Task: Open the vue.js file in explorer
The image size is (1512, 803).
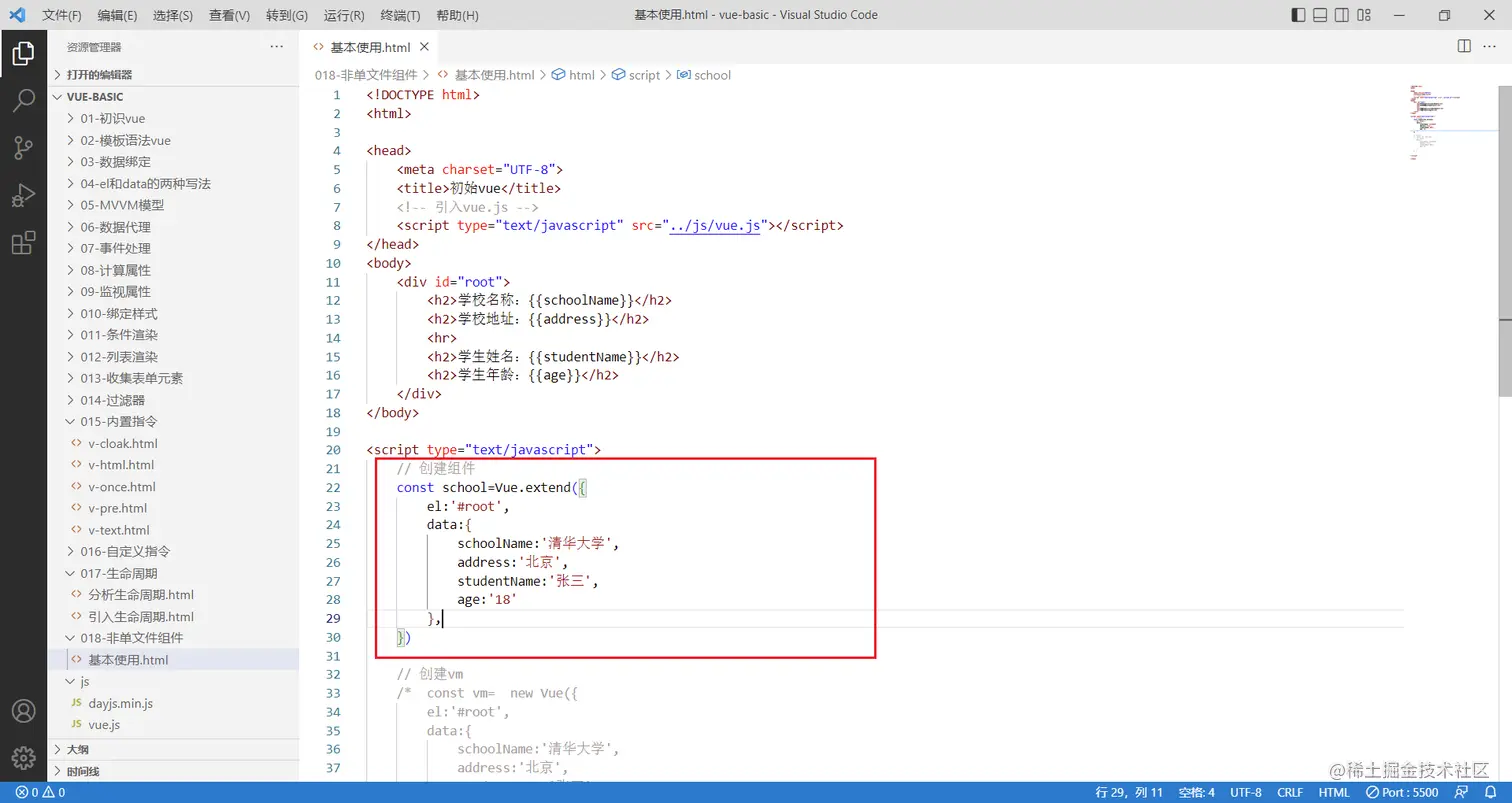Action: click(x=104, y=725)
